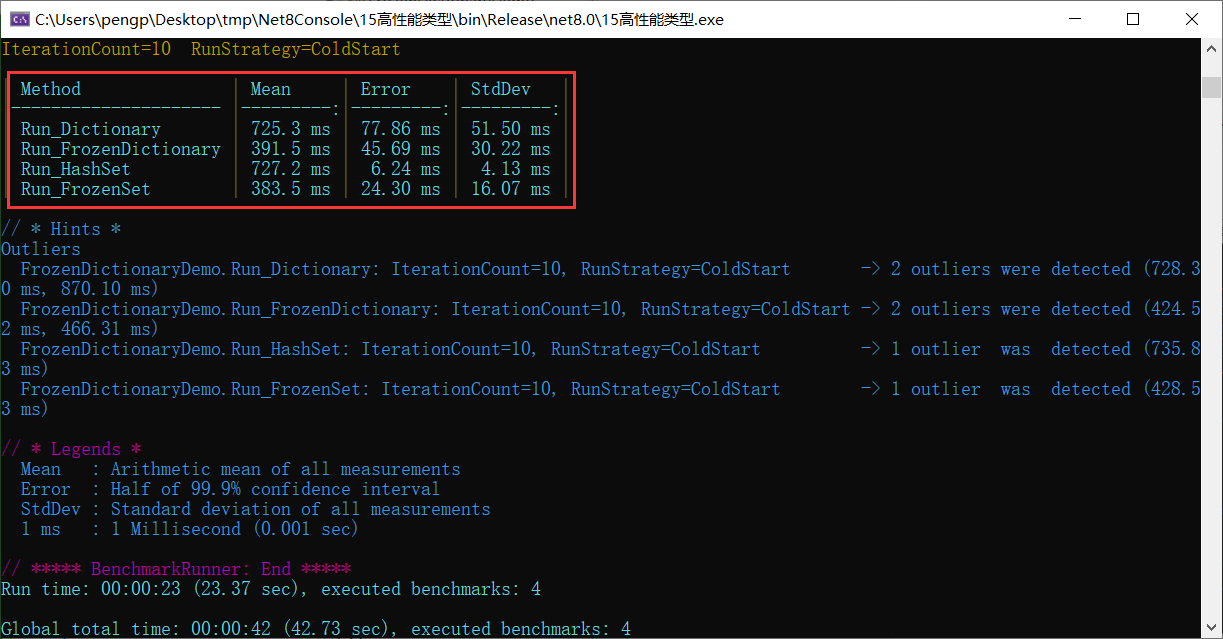Click the StdDev value "51.50 ms"
Viewport: 1223px width, 639px height.
coord(510,129)
